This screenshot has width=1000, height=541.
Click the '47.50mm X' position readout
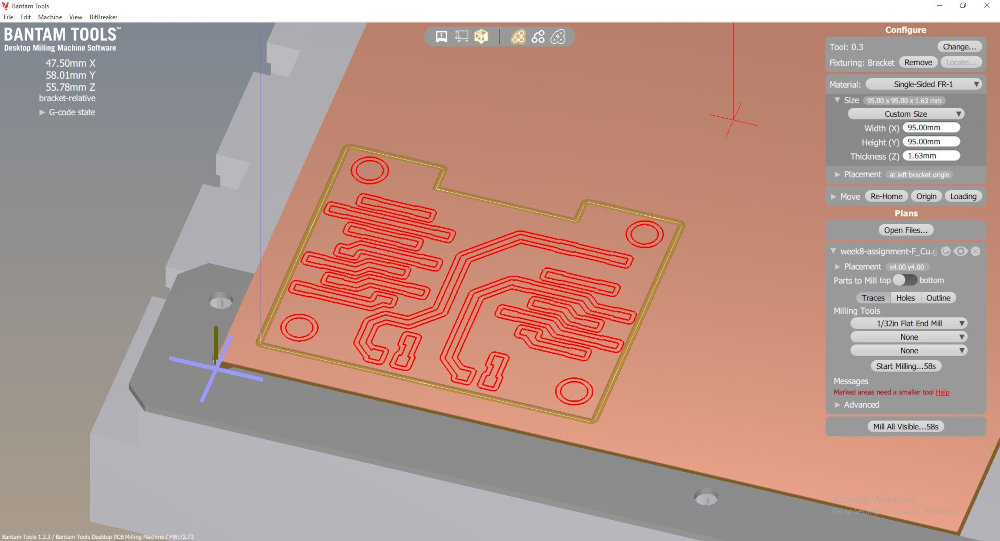(70, 63)
